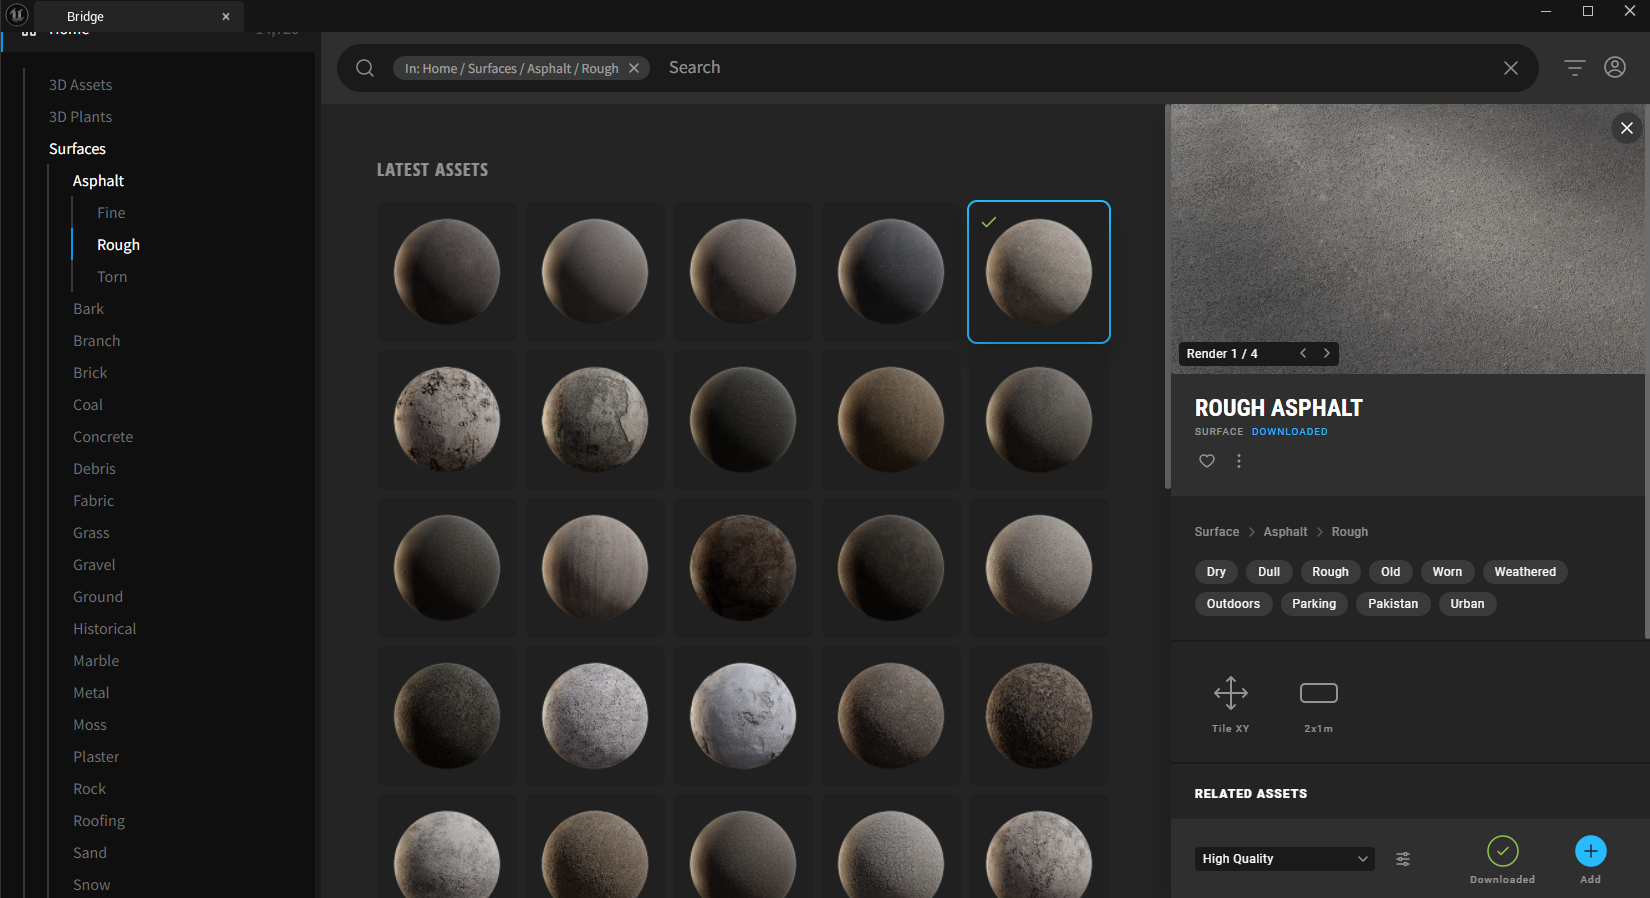Open 3D Assets category
1650x898 pixels.
coord(81,85)
